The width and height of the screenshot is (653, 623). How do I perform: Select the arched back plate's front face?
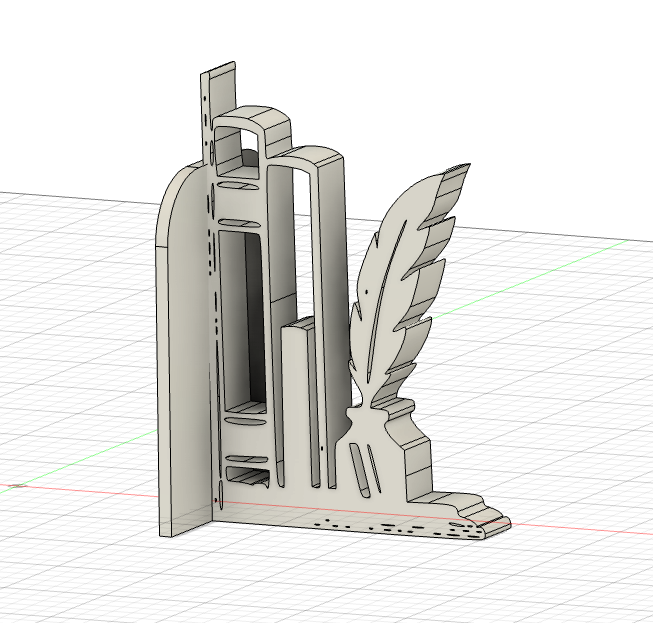coord(188,350)
